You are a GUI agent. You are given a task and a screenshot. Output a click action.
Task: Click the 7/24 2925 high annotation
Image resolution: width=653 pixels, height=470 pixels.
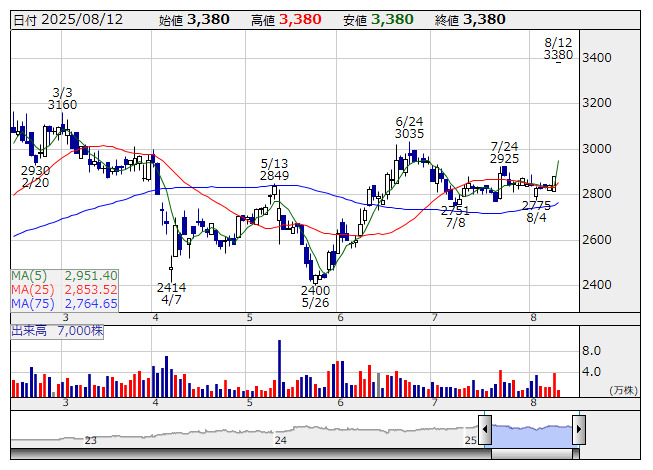click(x=504, y=153)
